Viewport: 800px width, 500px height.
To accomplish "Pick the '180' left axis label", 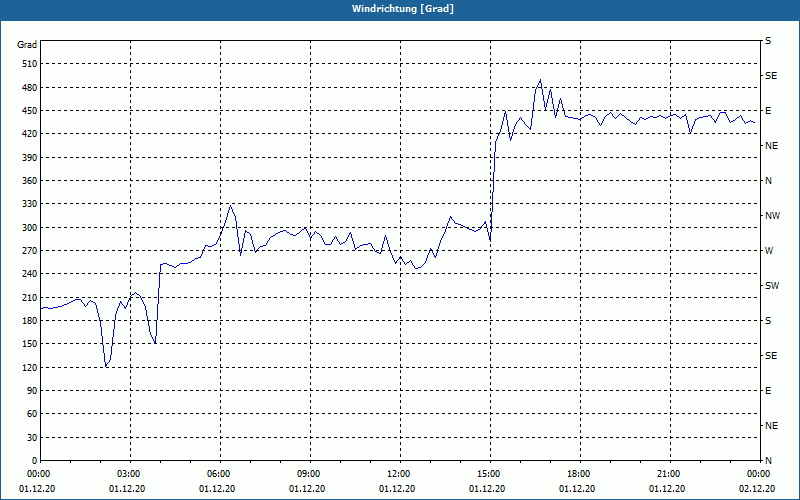I will [x=30, y=321].
